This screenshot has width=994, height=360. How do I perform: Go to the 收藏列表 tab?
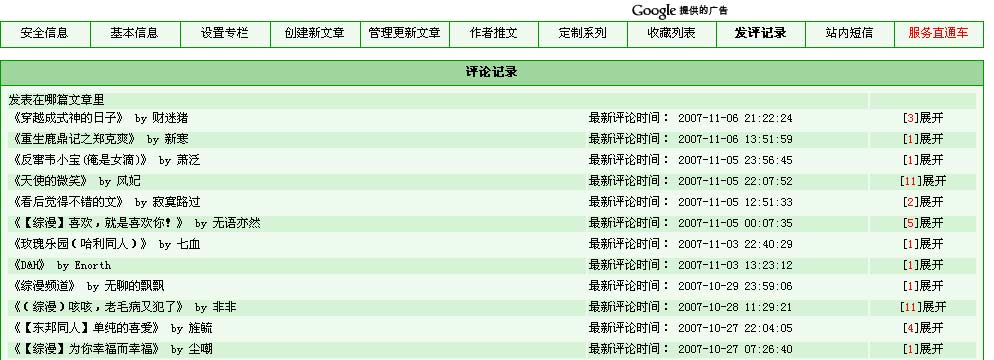tap(671, 33)
